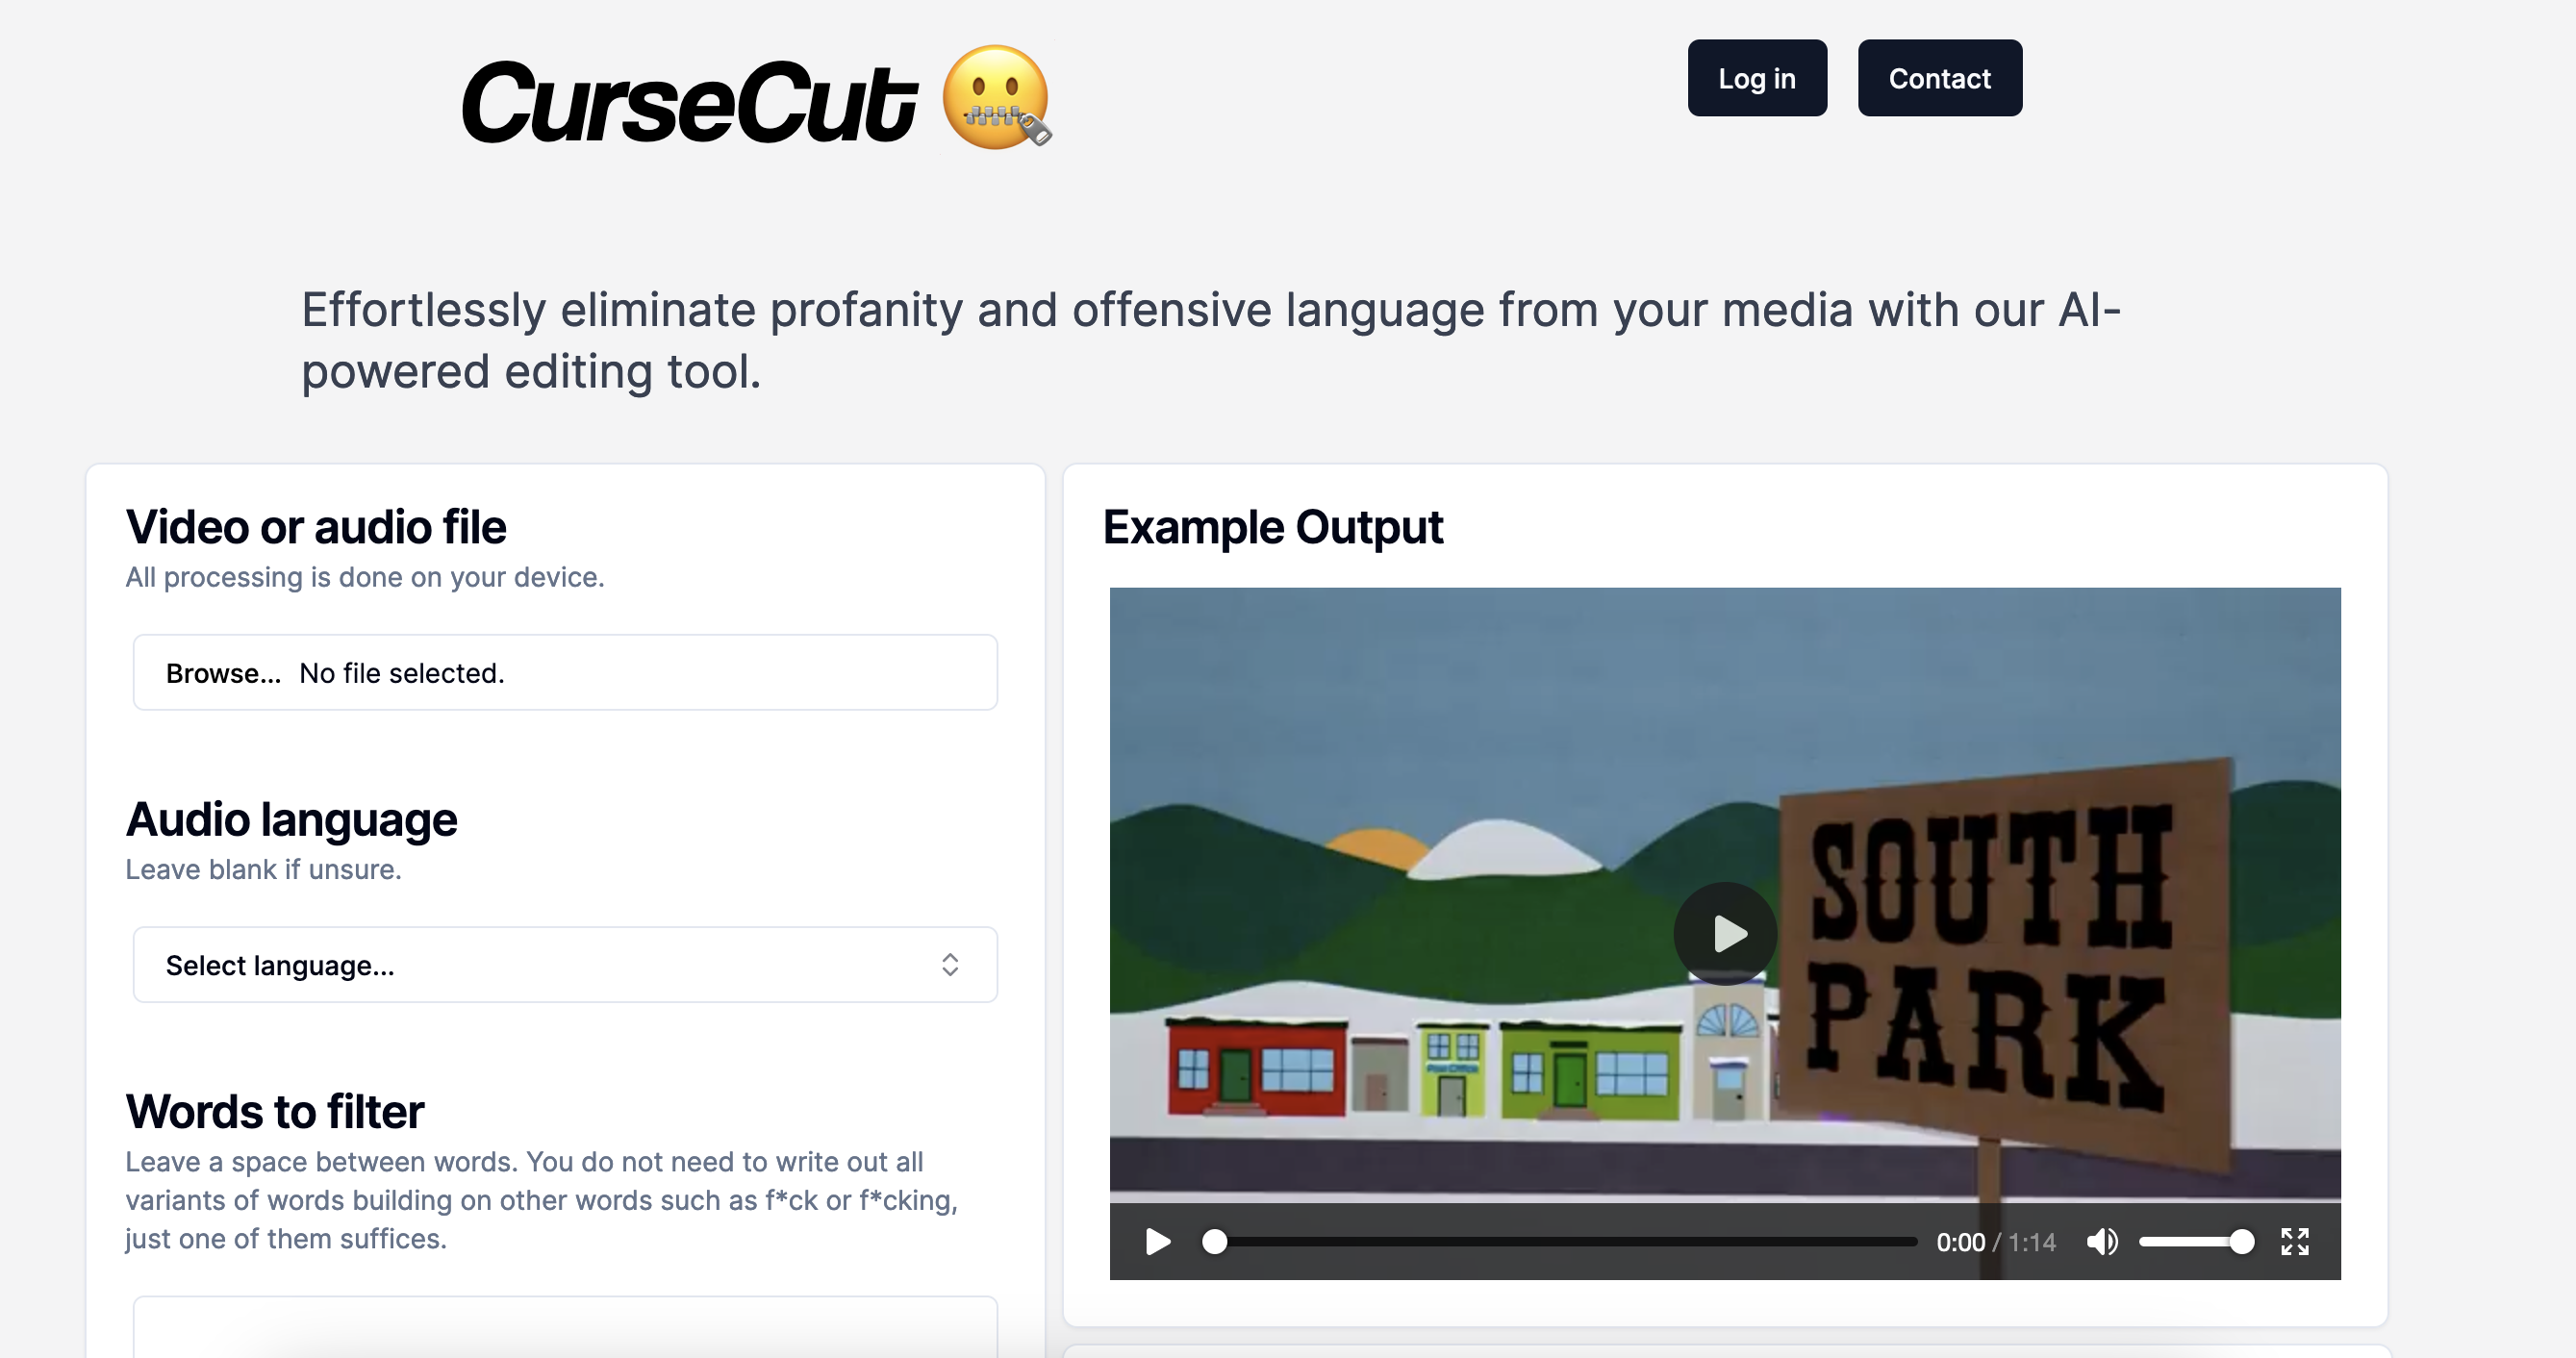Click the 0:00 / 1:14 time display
Image resolution: width=2576 pixels, height=1358 pixels.
(x=1996, y=1242)
